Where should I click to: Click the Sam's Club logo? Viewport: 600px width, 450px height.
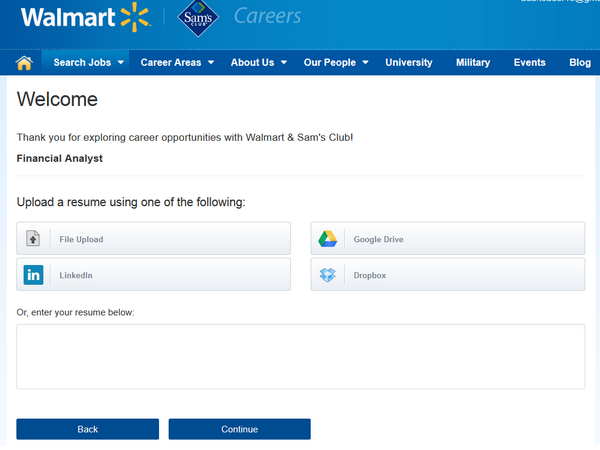tap(197, 18)
